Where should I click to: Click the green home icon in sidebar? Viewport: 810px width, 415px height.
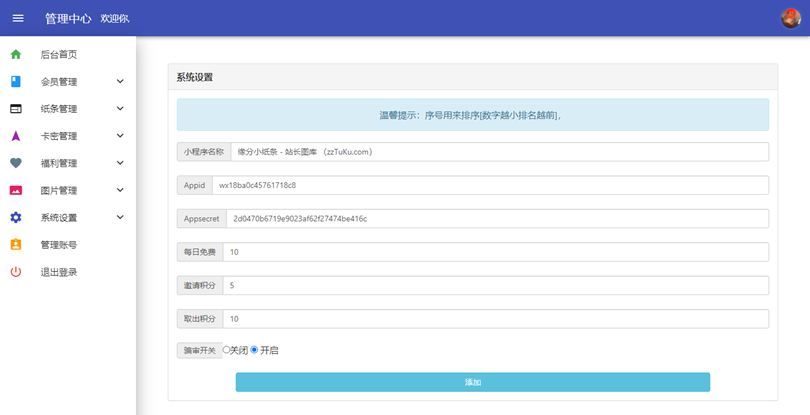tap(16, 55)
